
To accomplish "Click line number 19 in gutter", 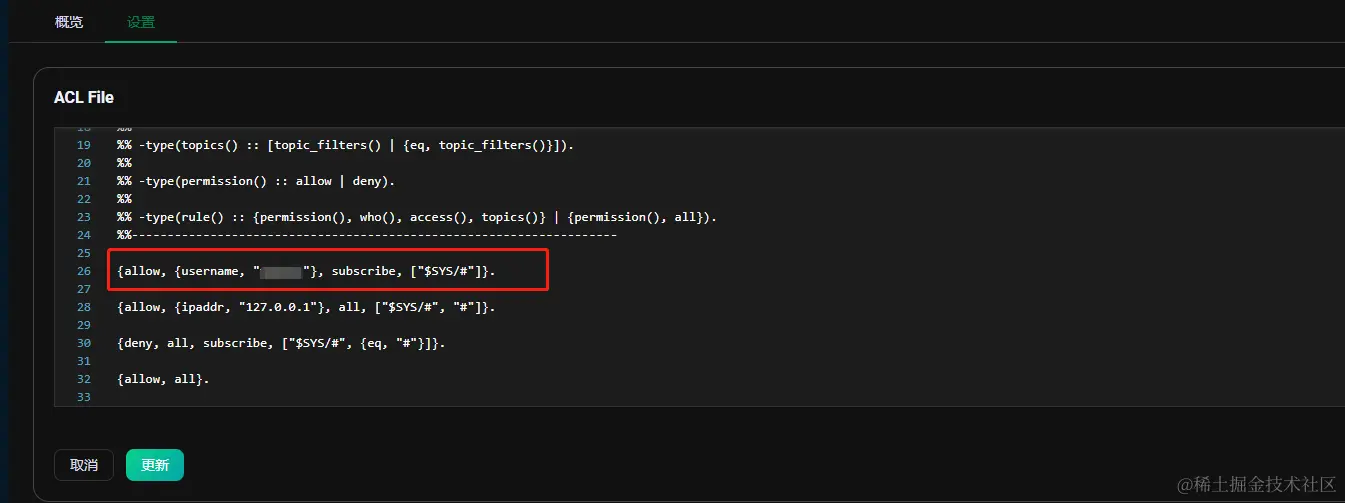I will click(x=84, y=145).
